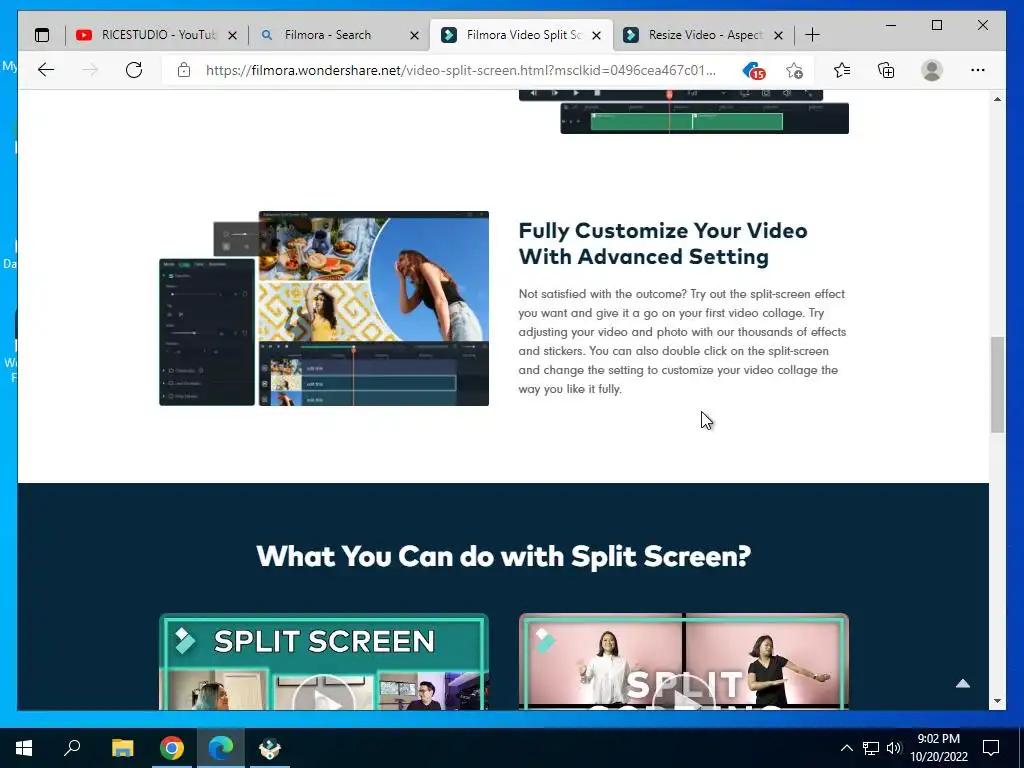The image size is (1024, 768).
Task: Click the Microsoft Edge taskbar icon
Action: [221, 748]
